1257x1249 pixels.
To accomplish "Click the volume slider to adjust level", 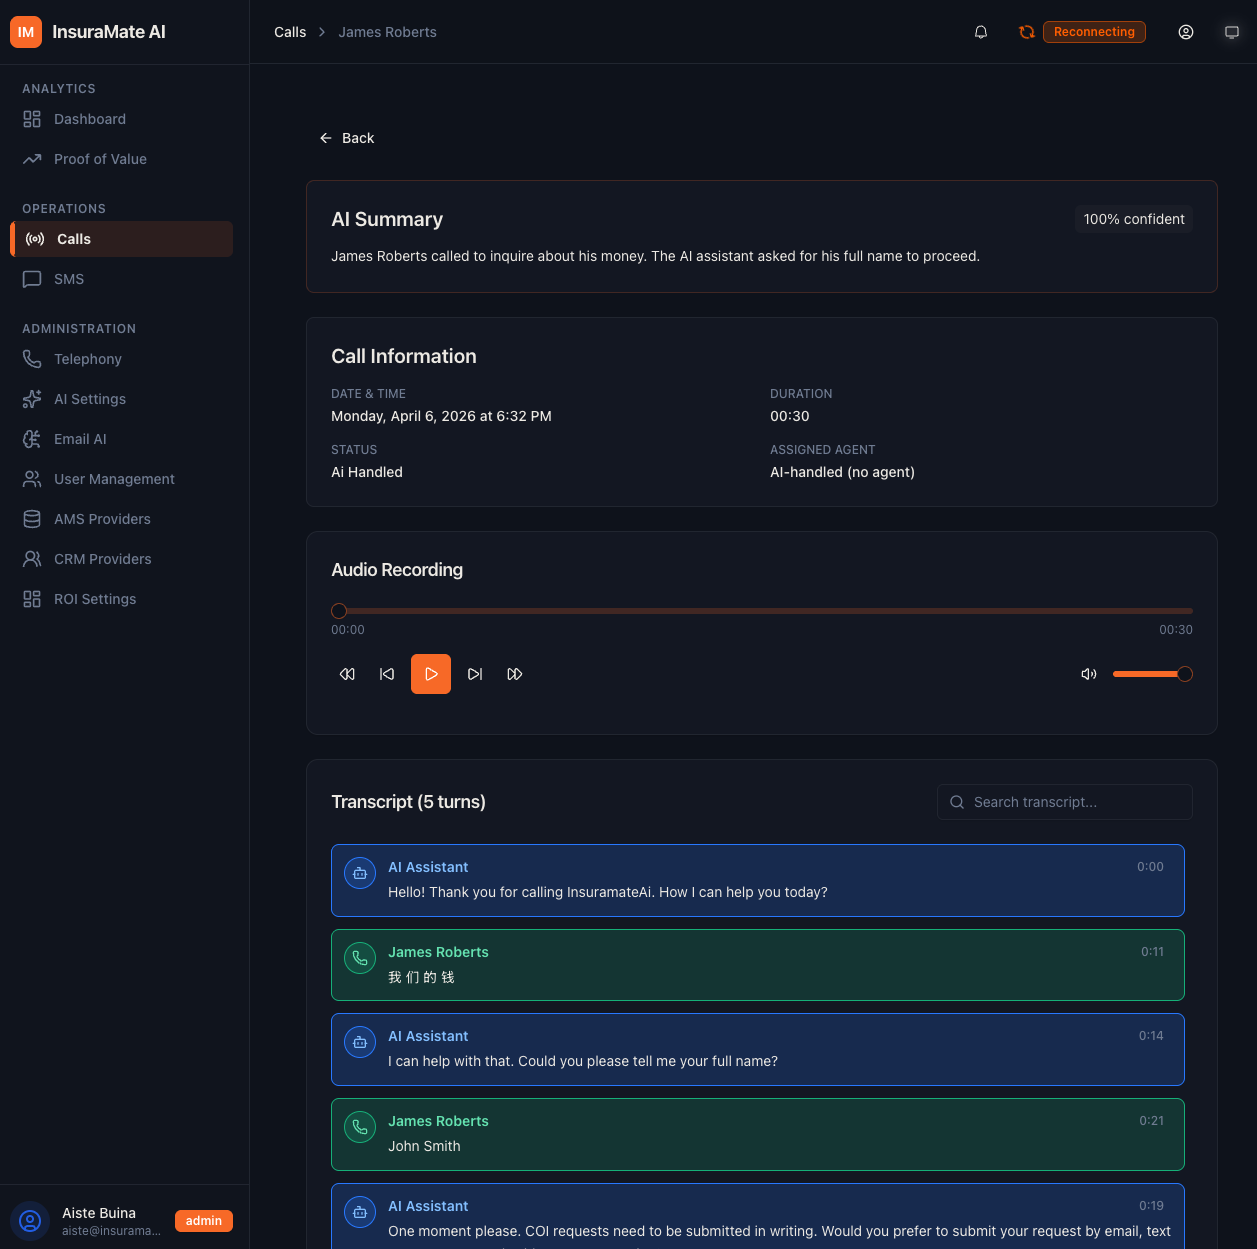I will click(1150, 673).
